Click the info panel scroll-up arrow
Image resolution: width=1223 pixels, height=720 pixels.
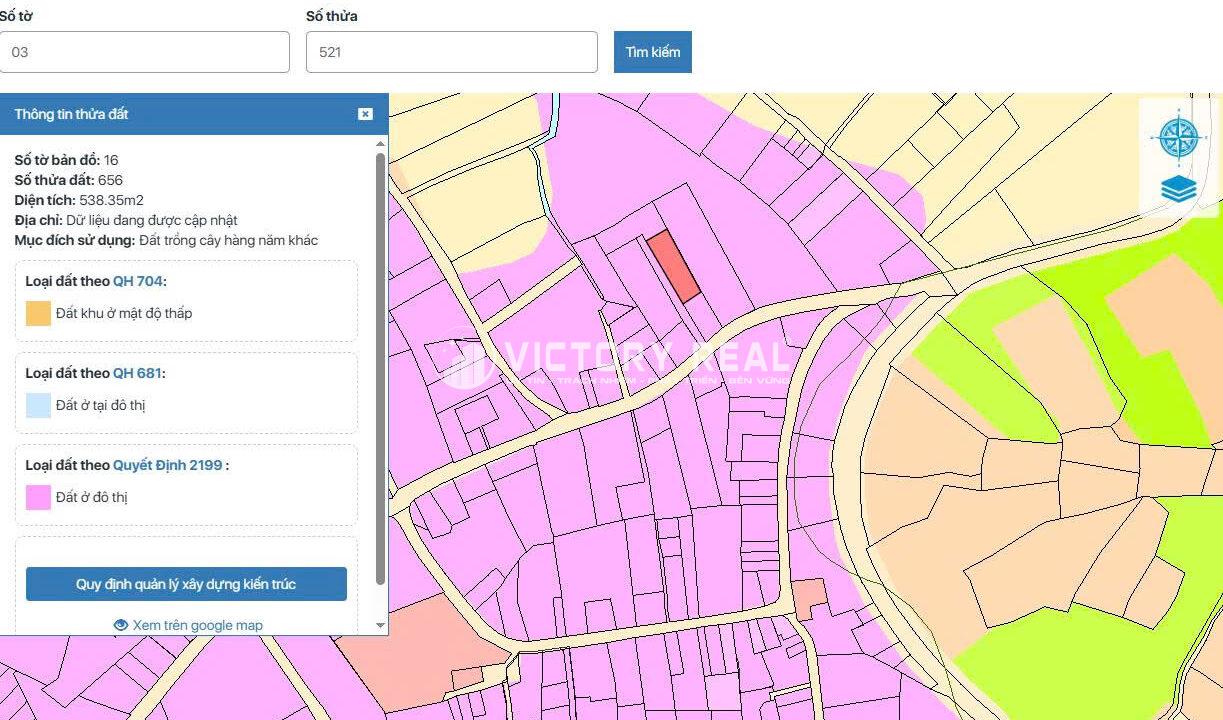click(380, 143)
